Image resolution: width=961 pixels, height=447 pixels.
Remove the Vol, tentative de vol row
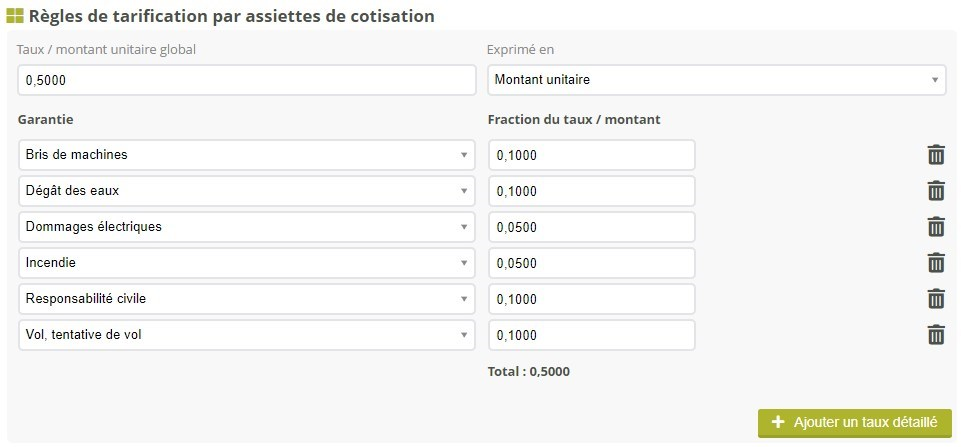(936, 335)
